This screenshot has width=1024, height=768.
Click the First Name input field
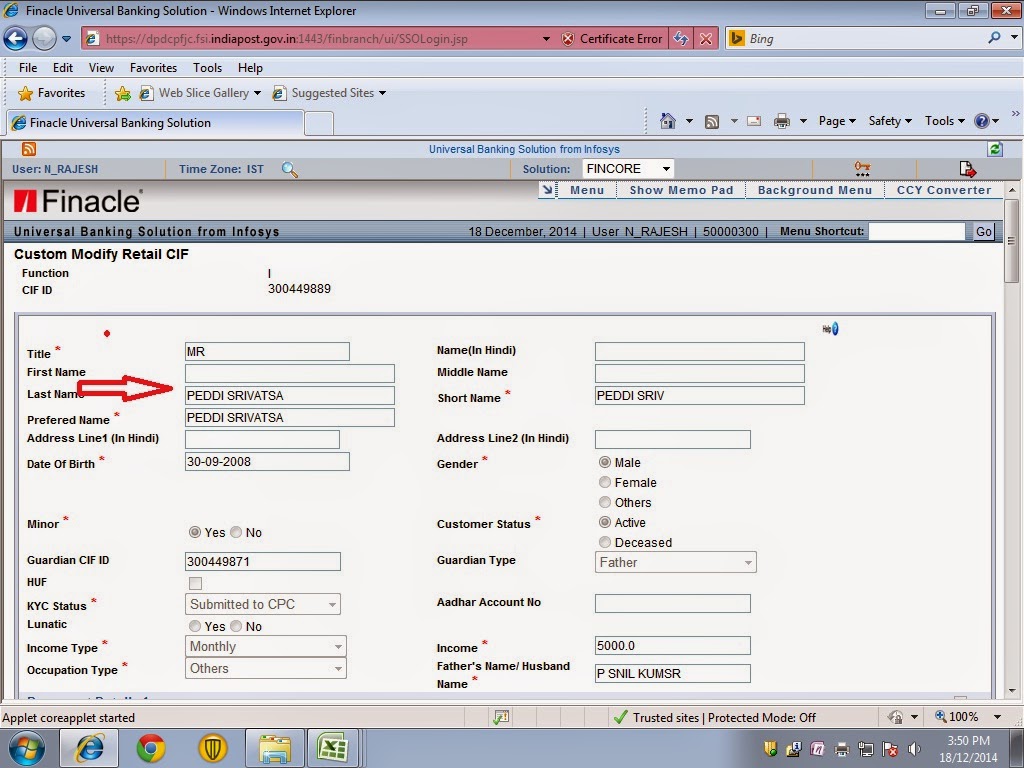pos(290,373)
